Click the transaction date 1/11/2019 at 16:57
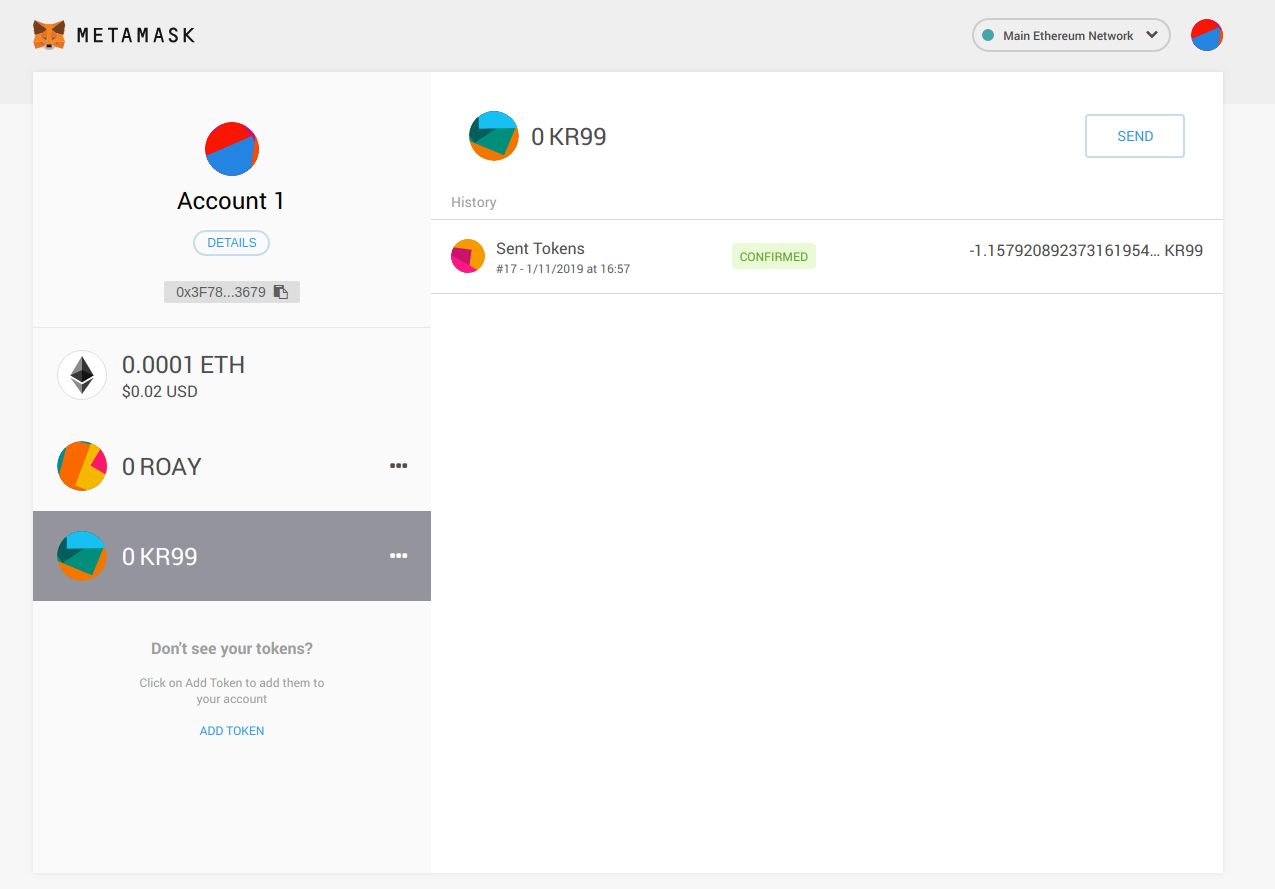The height and width of the screenshot is (889, 1275). pos(578,269)
